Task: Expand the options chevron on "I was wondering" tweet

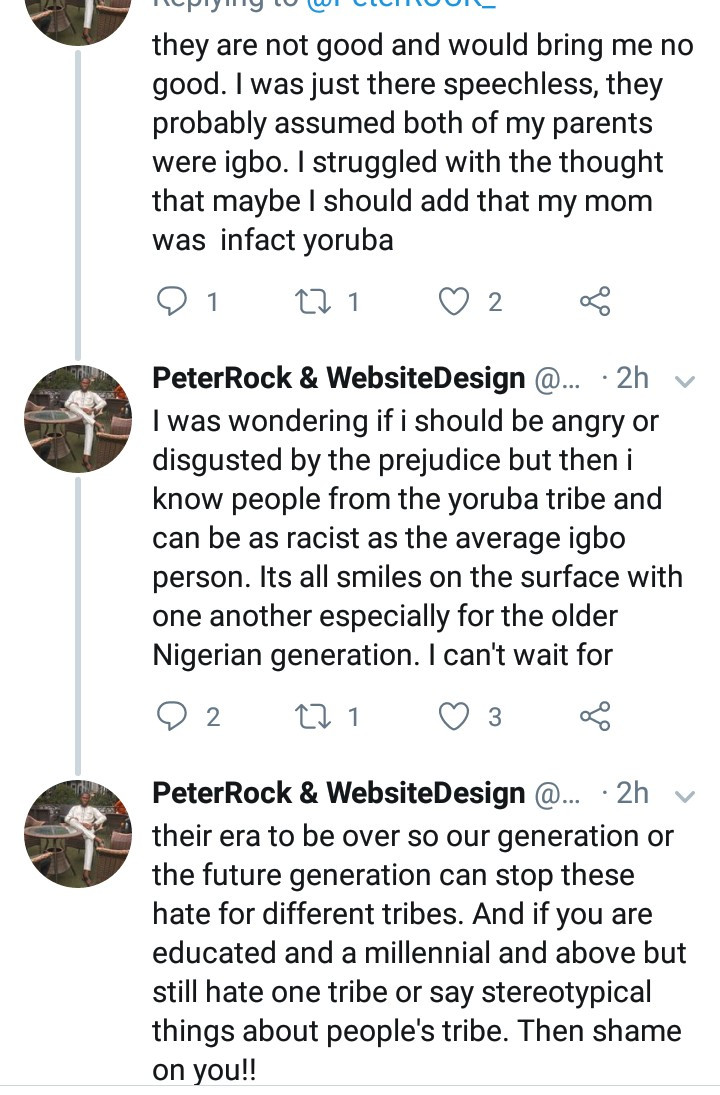Action: pyautogui.click(x=685, y=380)
